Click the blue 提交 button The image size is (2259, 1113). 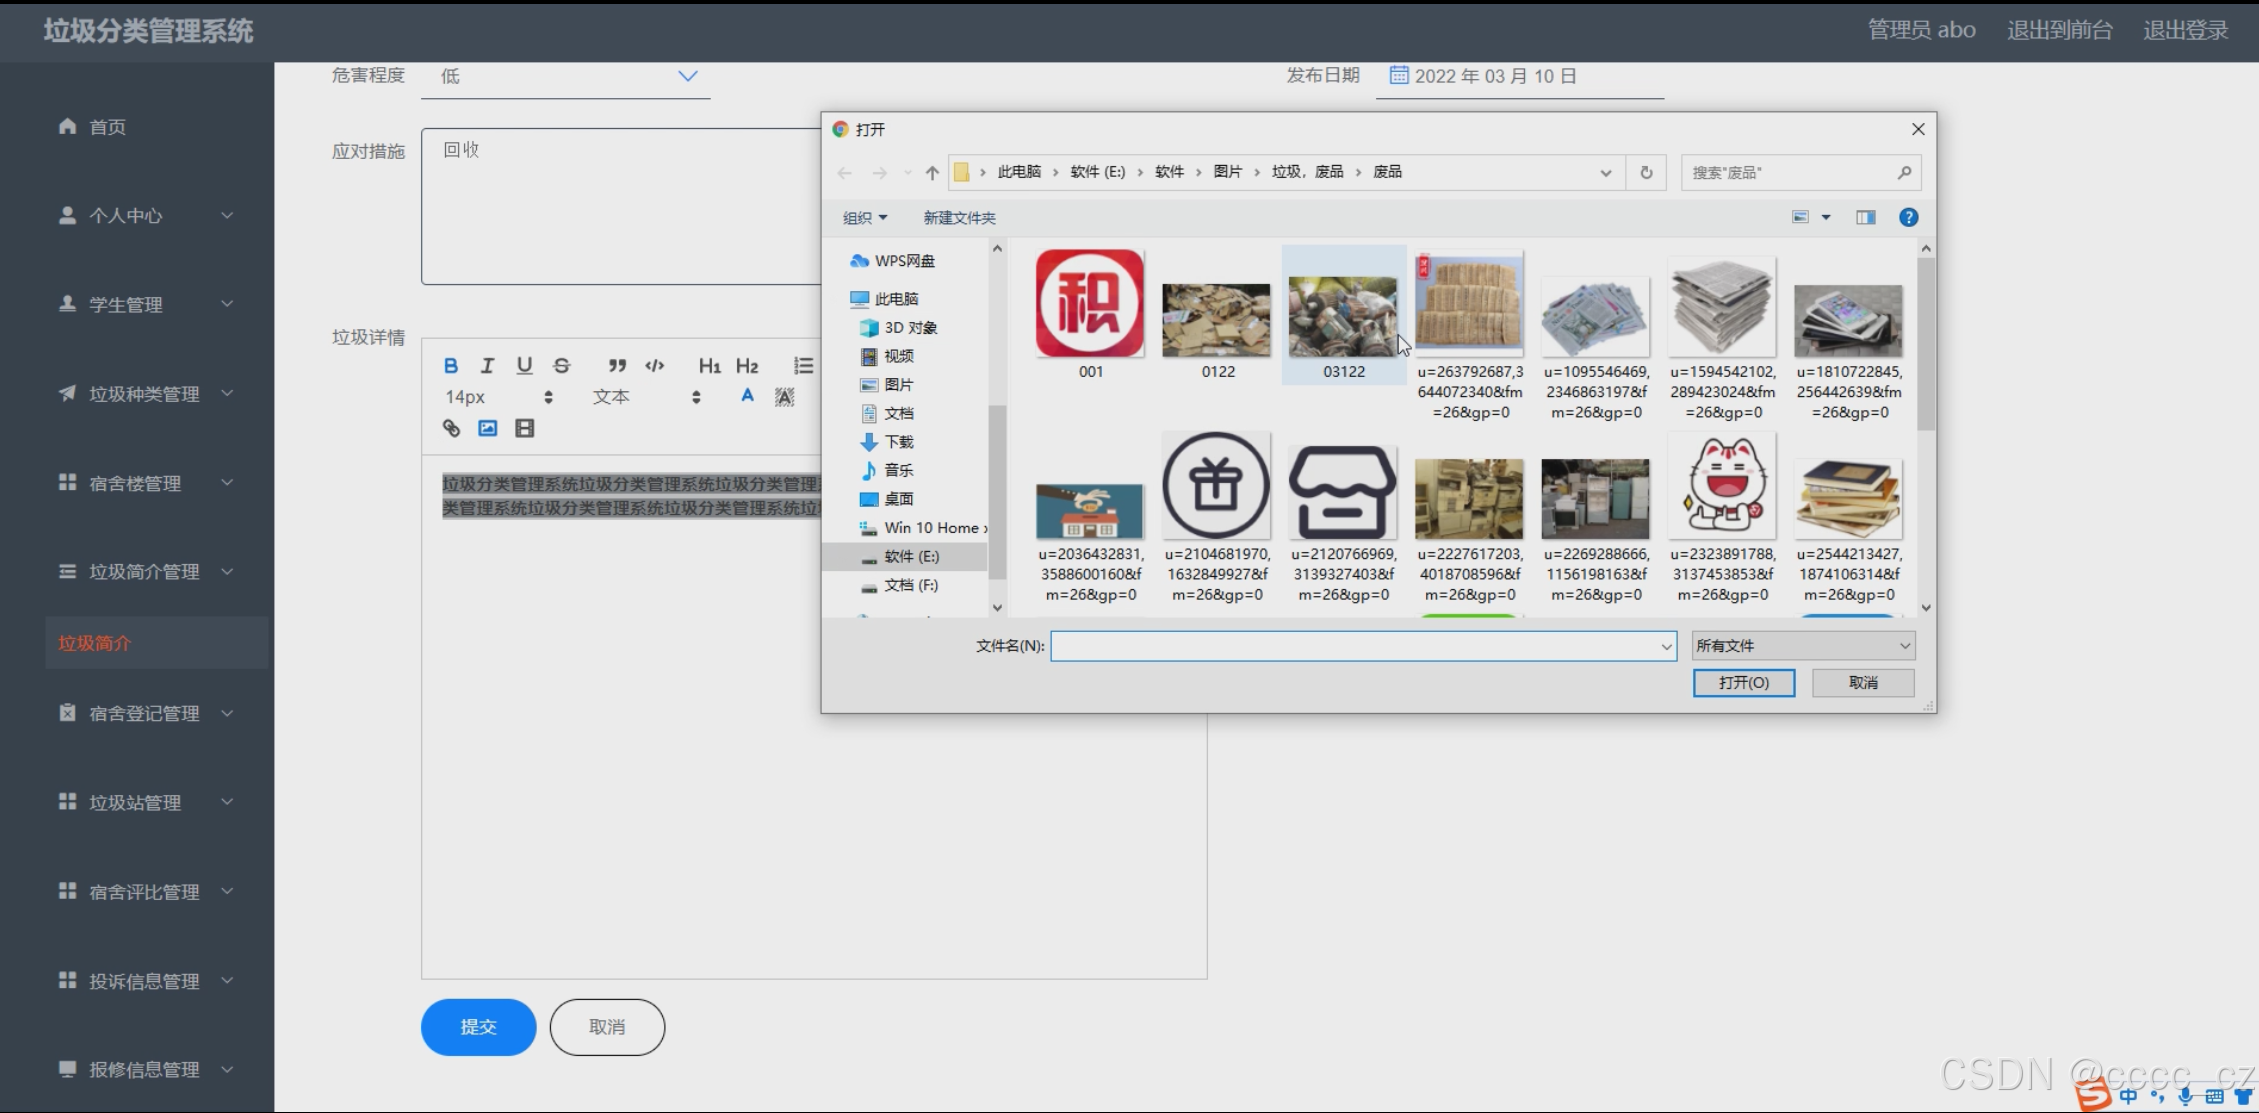tap(478, 1027)
